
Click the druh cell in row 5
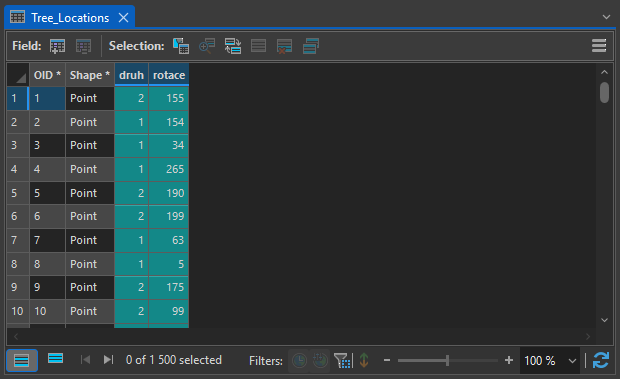tap(131, 193)
